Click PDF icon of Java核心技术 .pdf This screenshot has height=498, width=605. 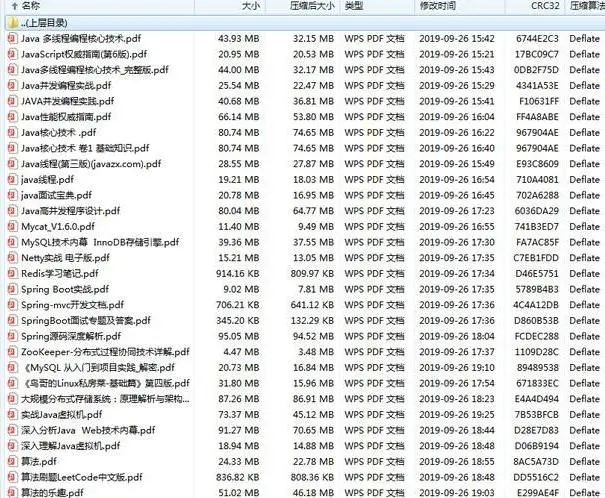click(x=12, y=133)
